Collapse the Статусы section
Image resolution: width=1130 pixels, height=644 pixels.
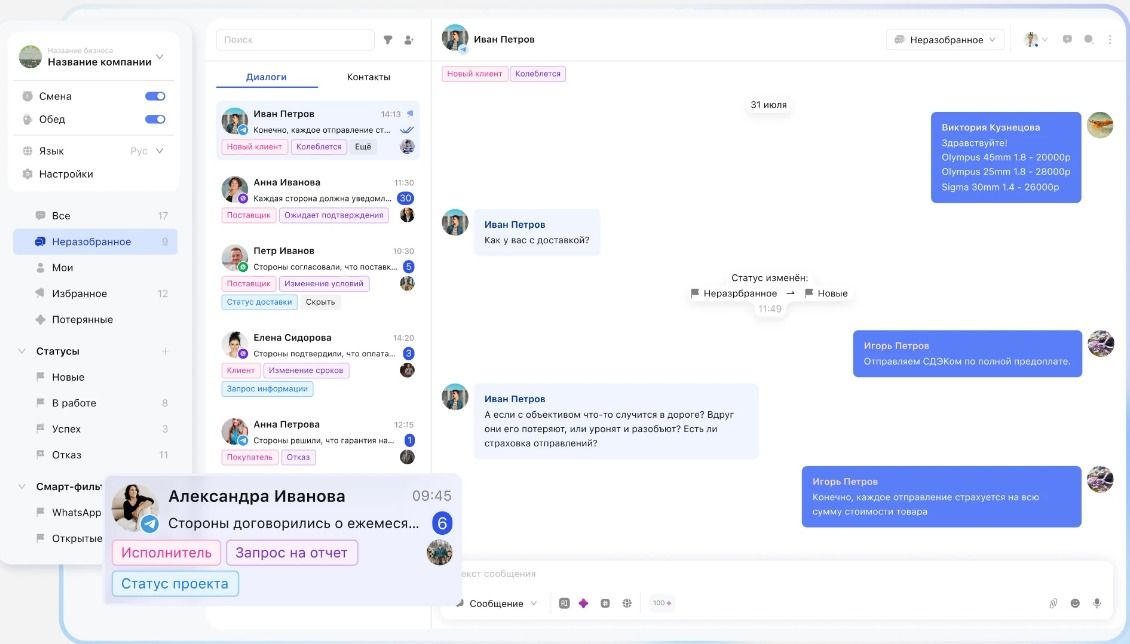coord(22,351)
